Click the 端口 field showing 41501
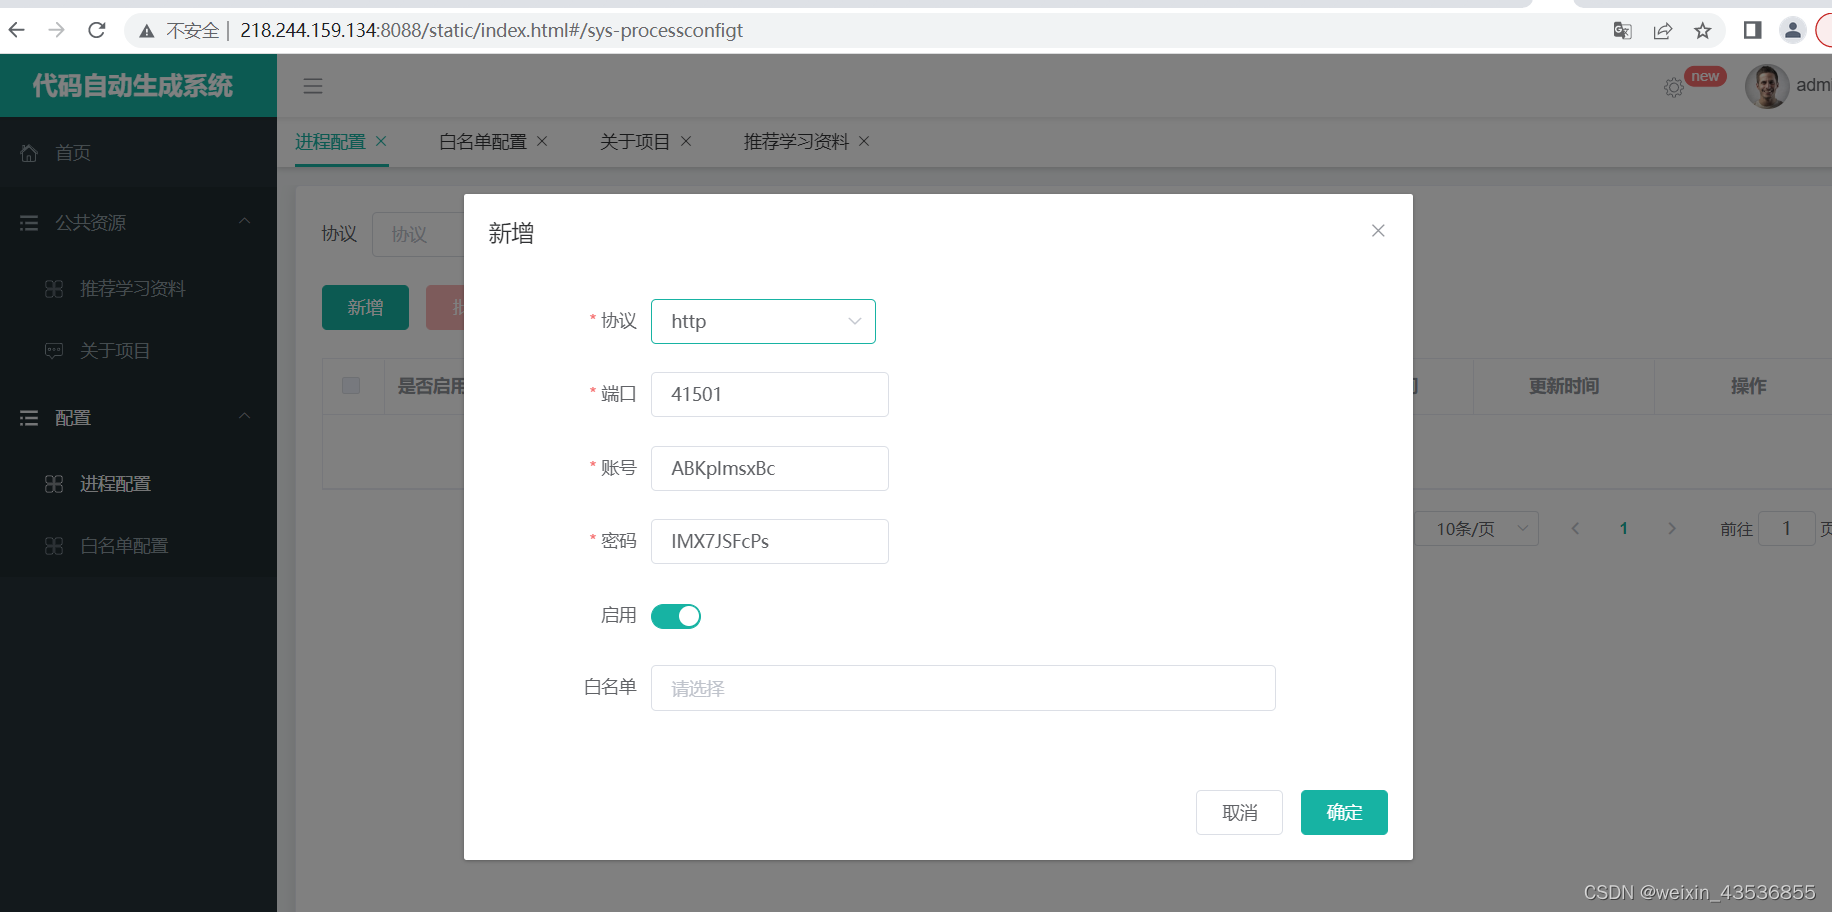The height and width of the screenshot is (912, 1832). (770, 394)
